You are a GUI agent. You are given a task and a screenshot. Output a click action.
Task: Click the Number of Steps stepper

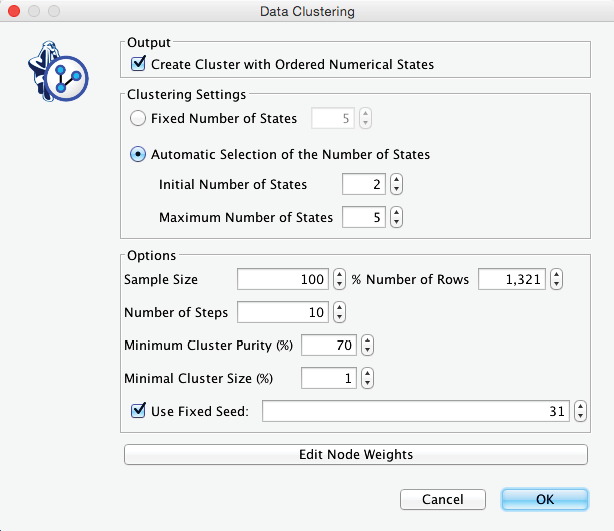point(339,313)
